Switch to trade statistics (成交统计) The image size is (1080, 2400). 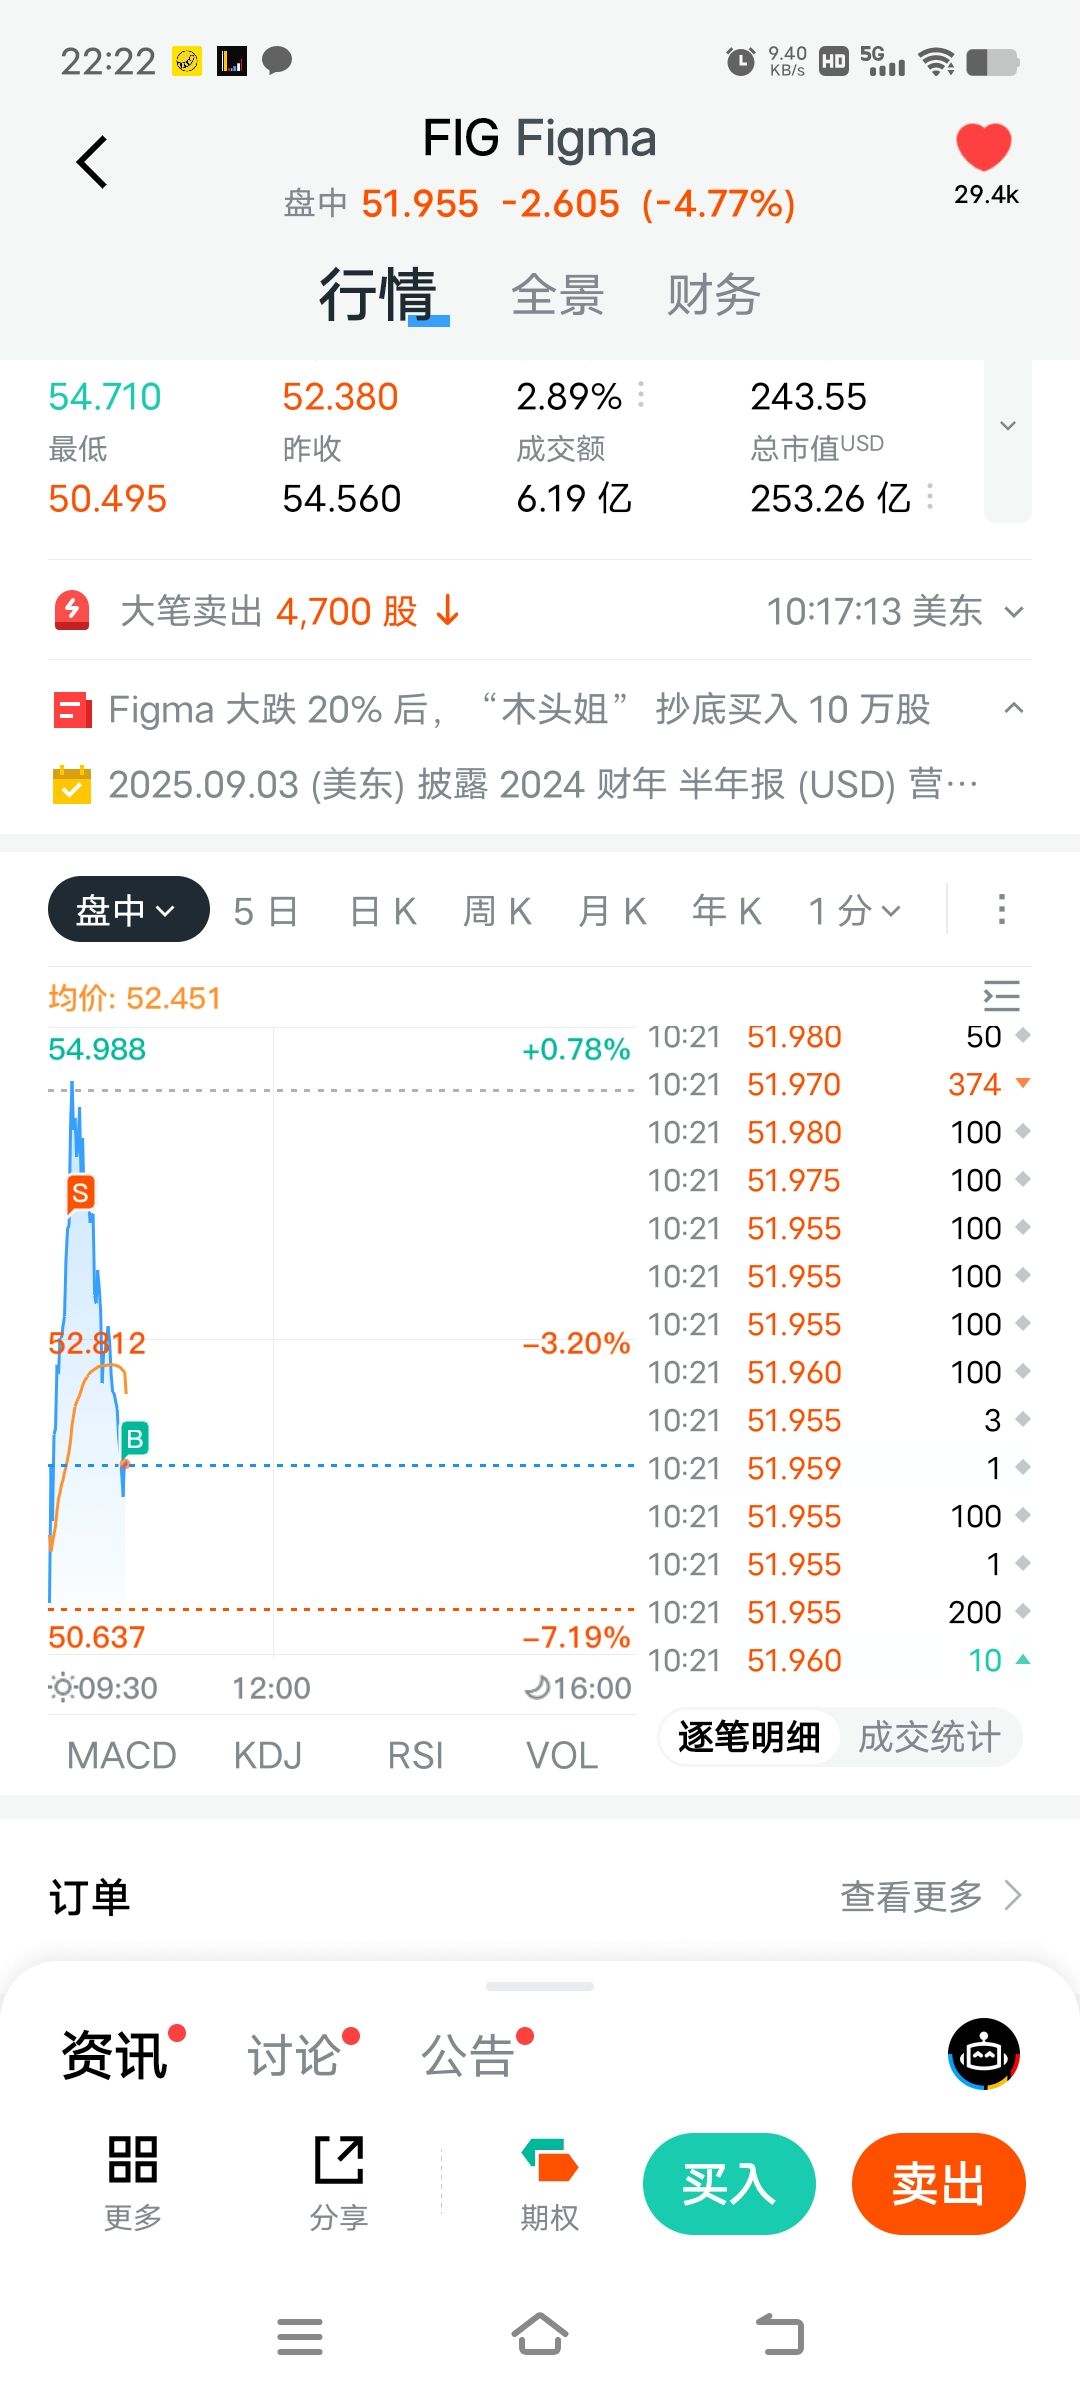[929, 1738]
